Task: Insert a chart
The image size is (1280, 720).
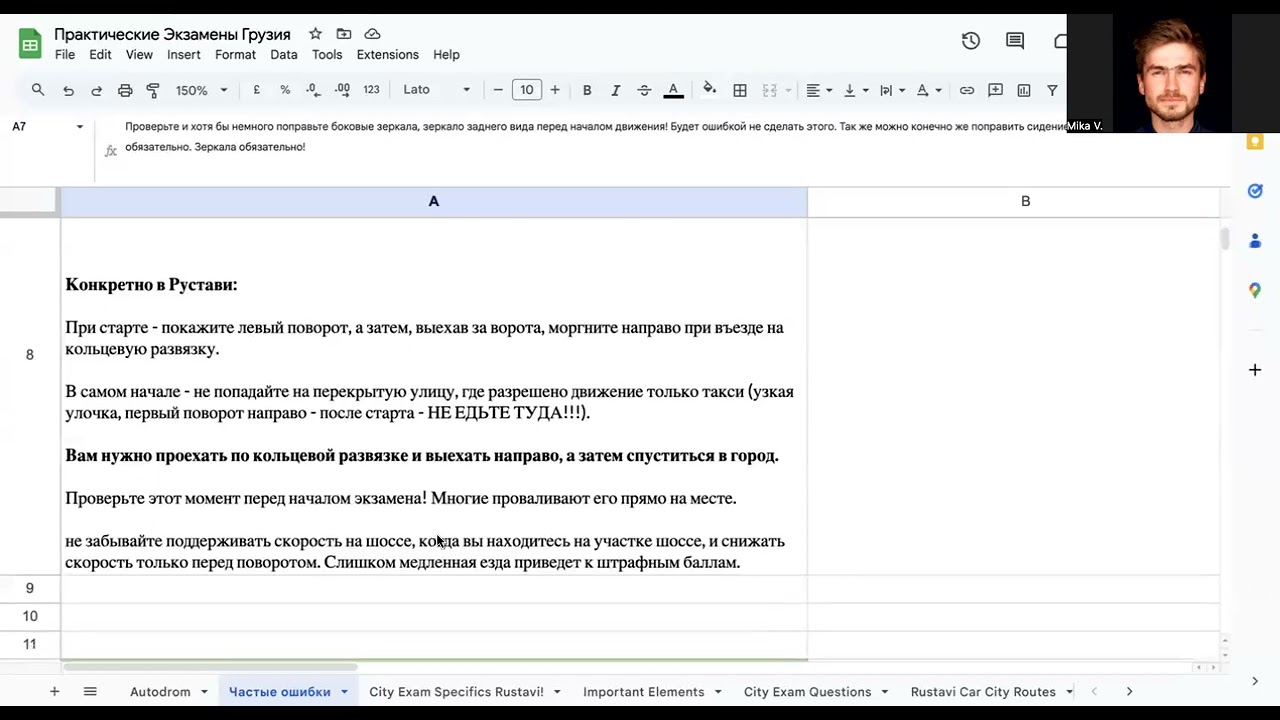Action: click(1024, 90)
